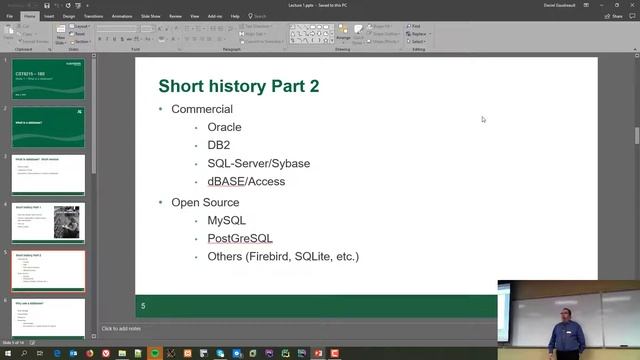Image resolution: width=640 pixels, height=360 pixels.
Task: Click the Windows search icon in taskbar
Action: (24, 353)
